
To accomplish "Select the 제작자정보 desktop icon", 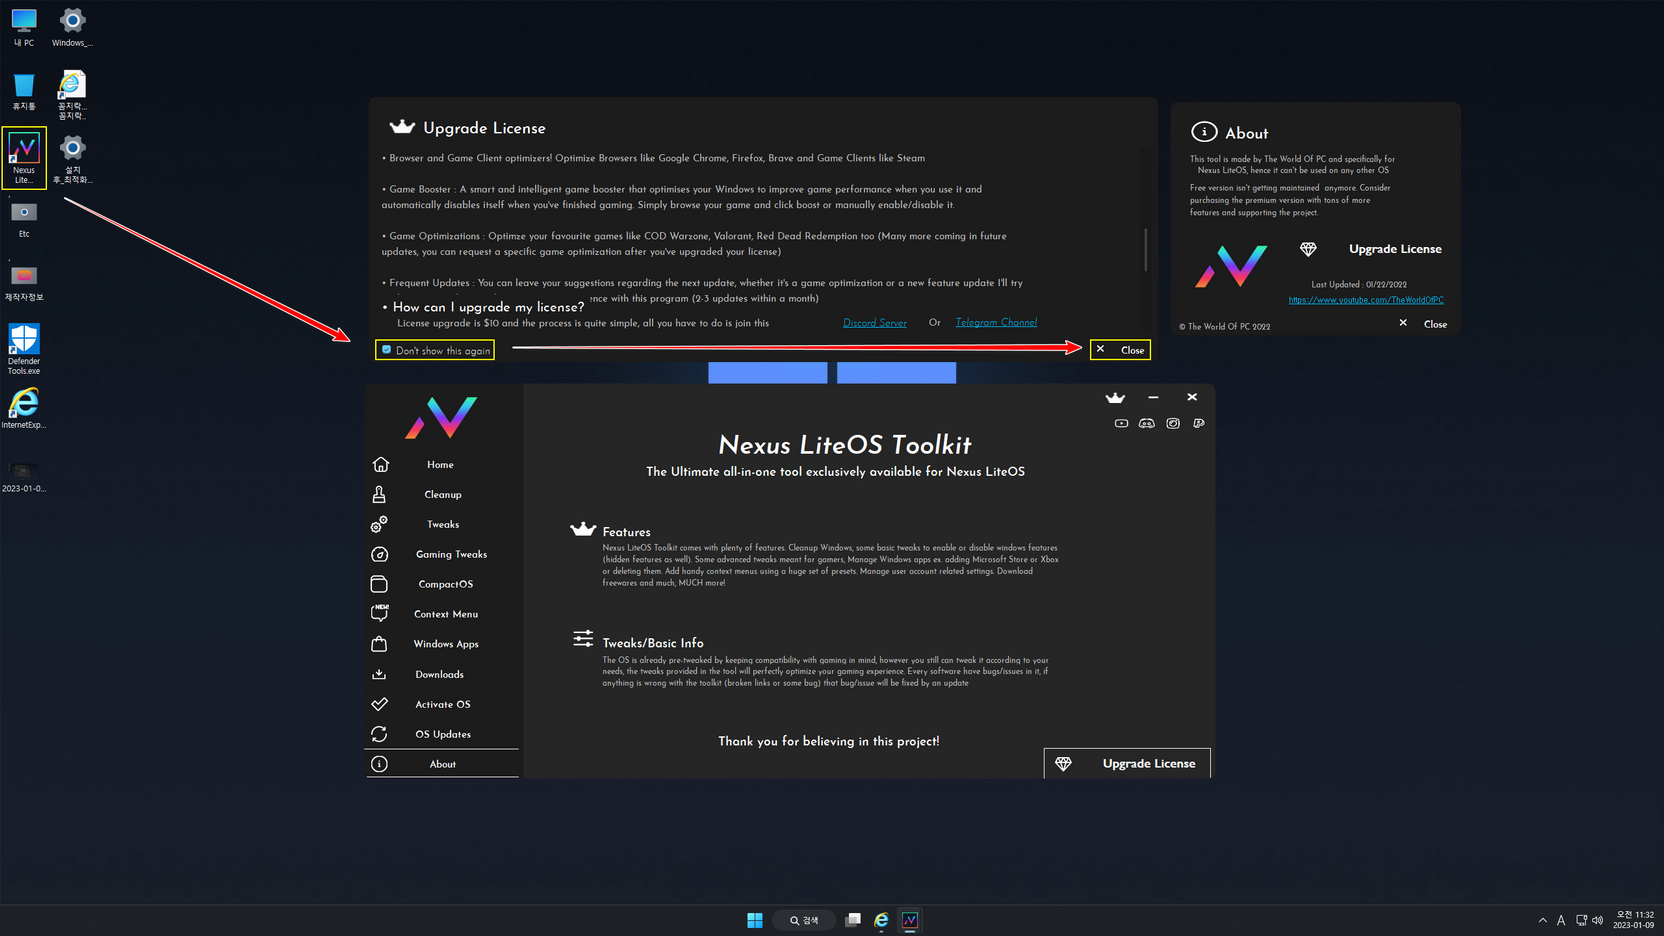I will (24, 283).
